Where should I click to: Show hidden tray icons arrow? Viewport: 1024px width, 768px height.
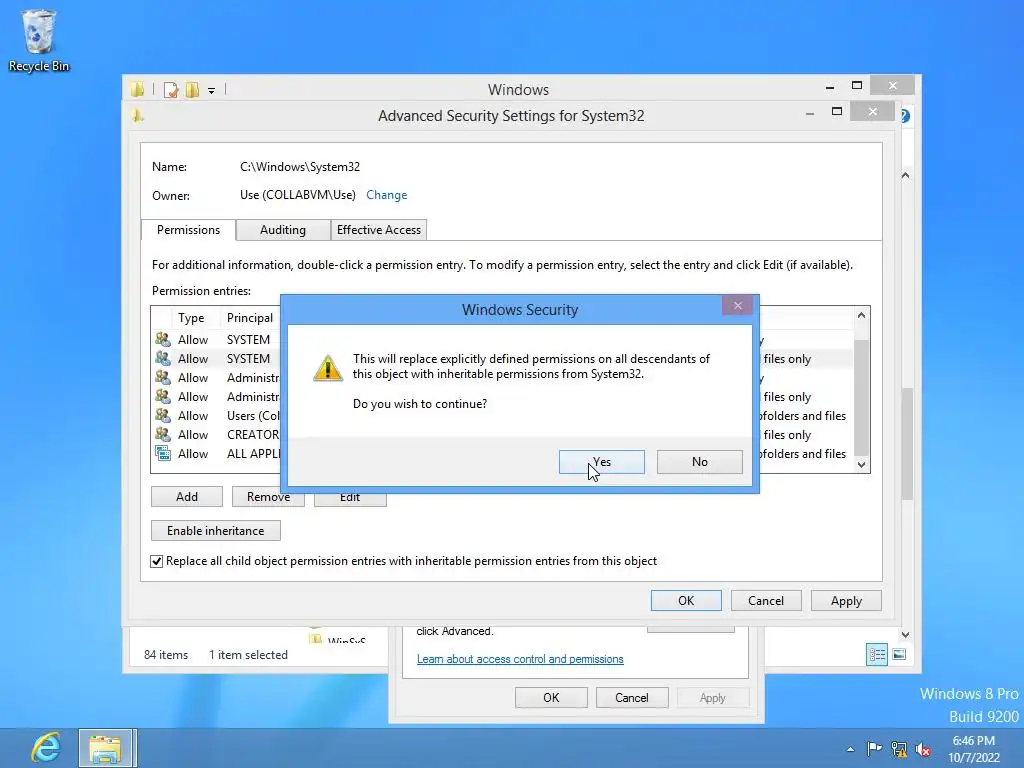(850, 749)
